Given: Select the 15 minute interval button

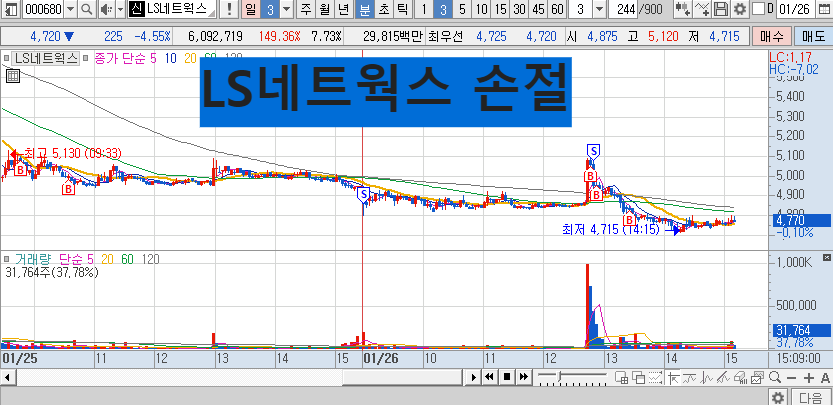Looking at the screenshot, I should (500, 9).
